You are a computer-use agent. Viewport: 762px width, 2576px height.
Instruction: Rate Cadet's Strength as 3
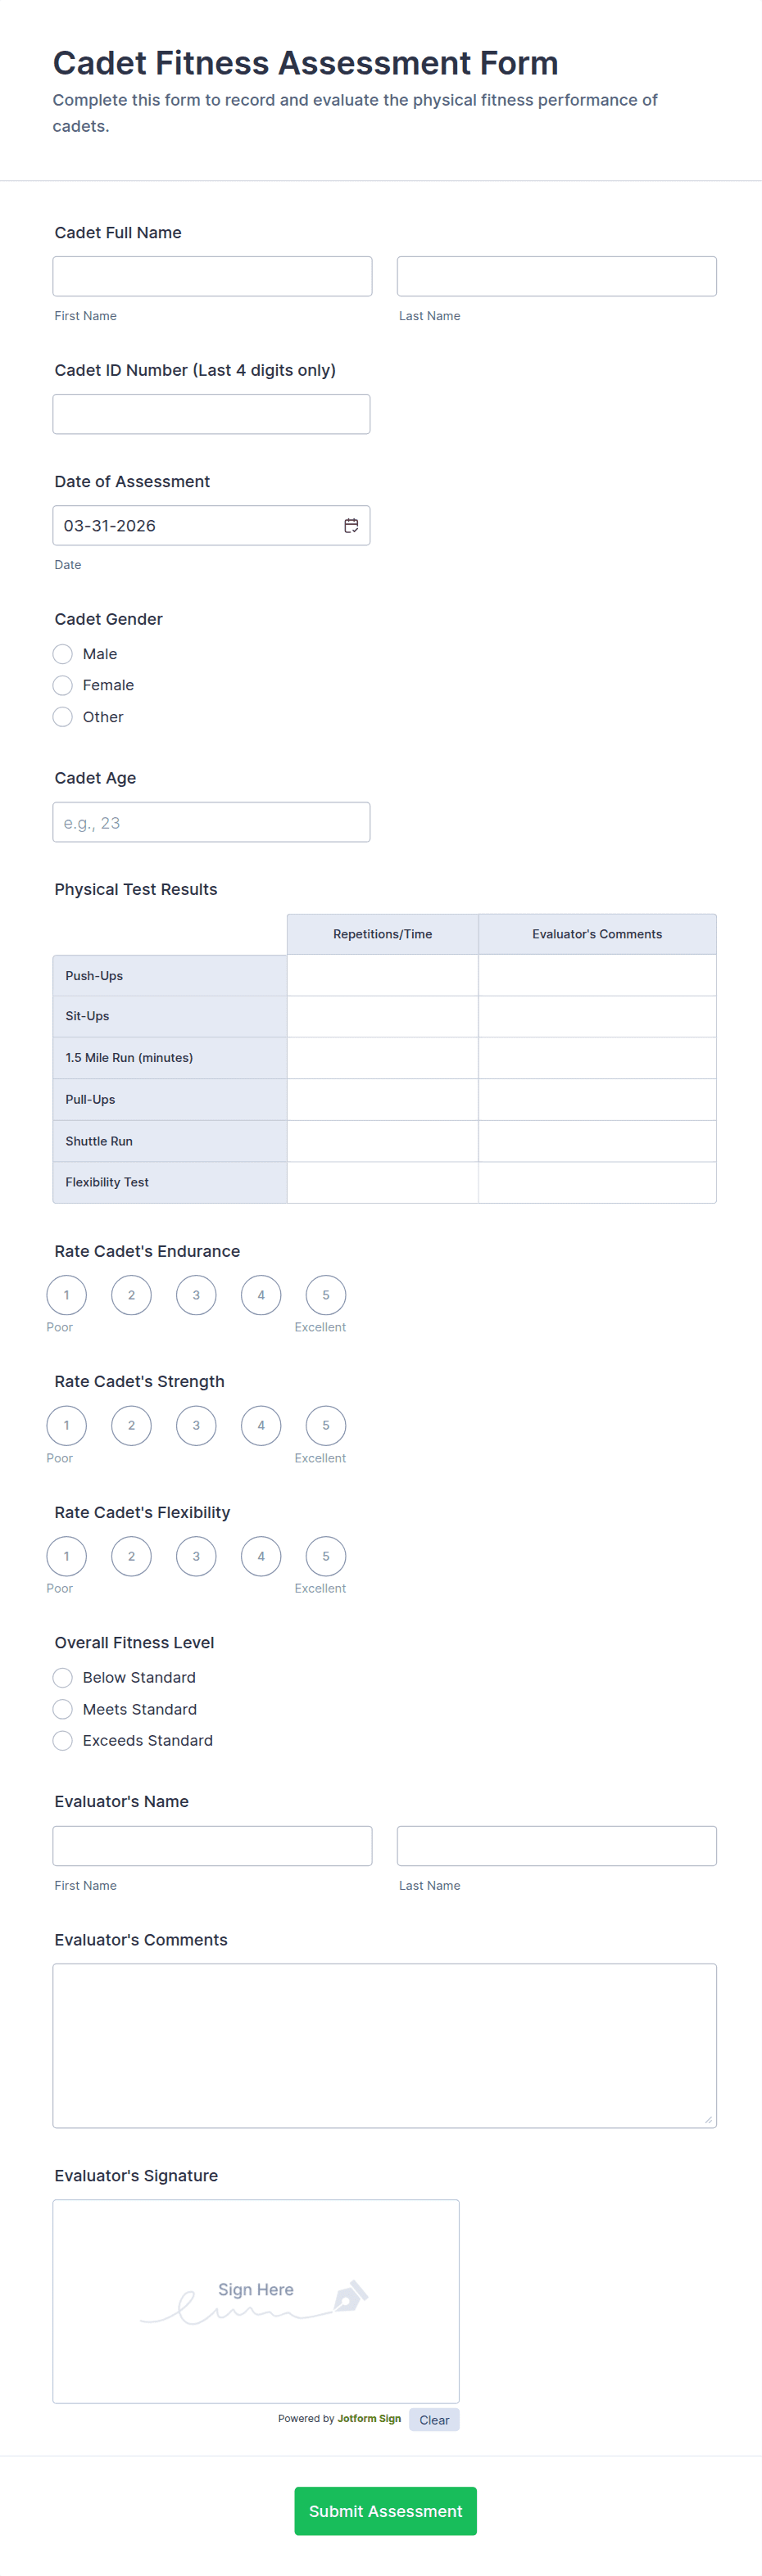click(x=196, y=1425)
